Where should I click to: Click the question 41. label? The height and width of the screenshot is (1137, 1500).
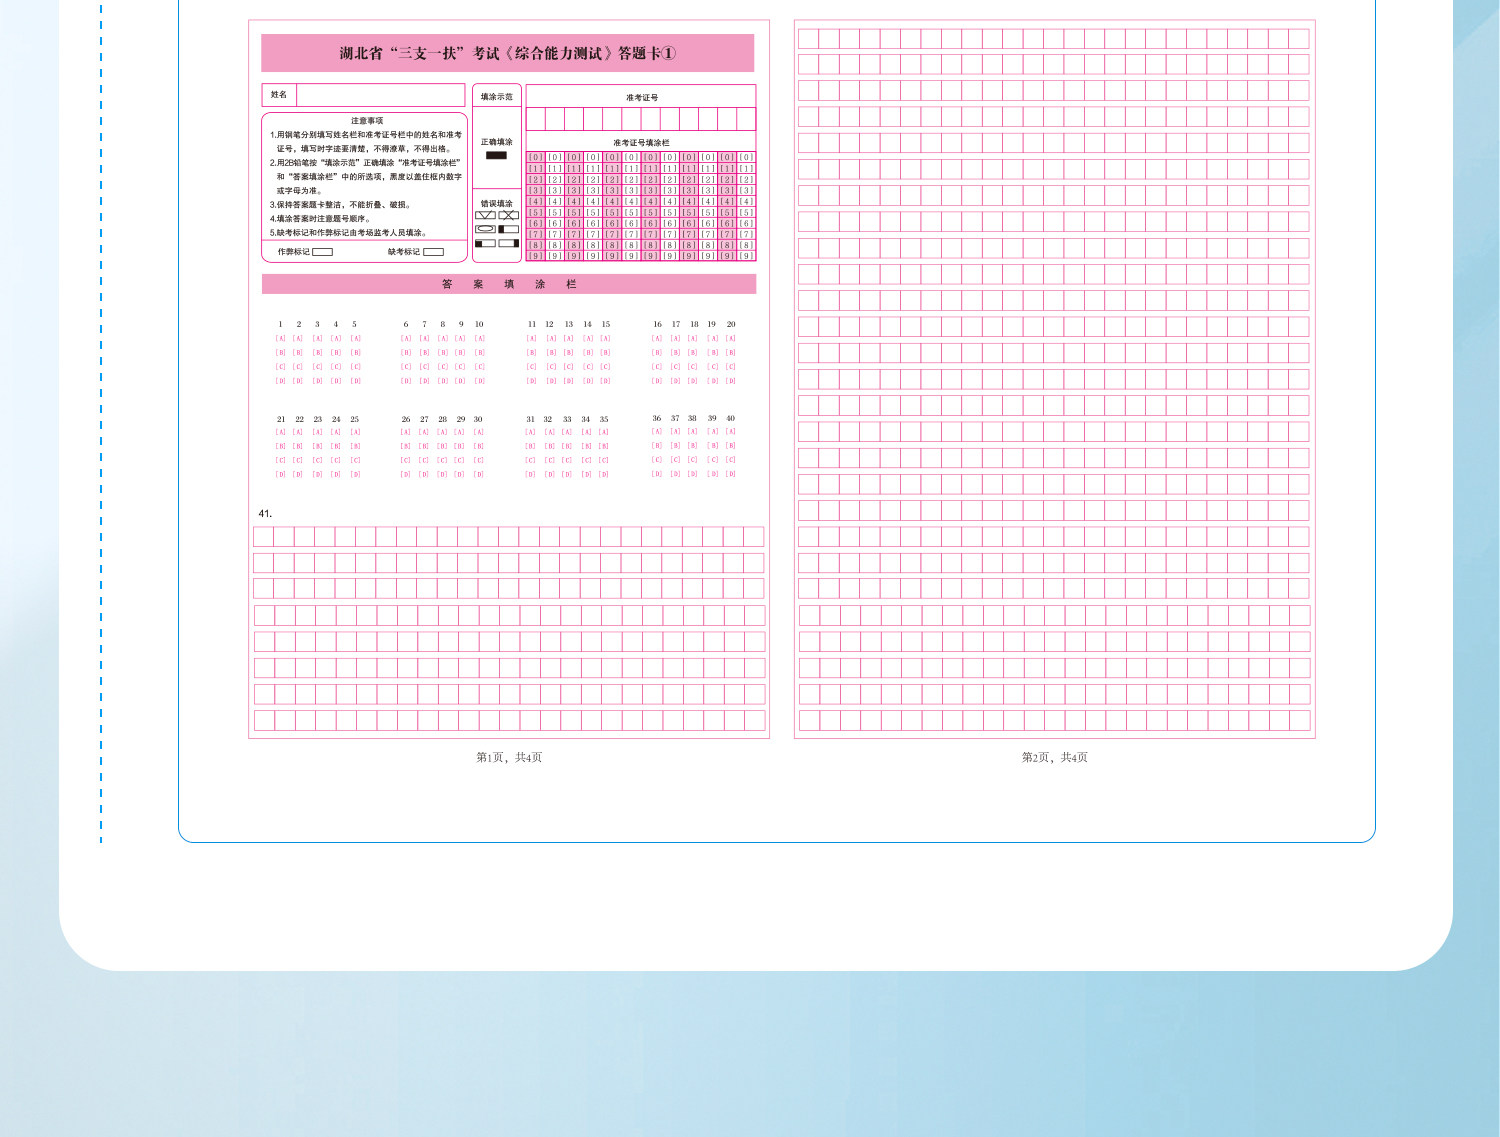point(265,514)
